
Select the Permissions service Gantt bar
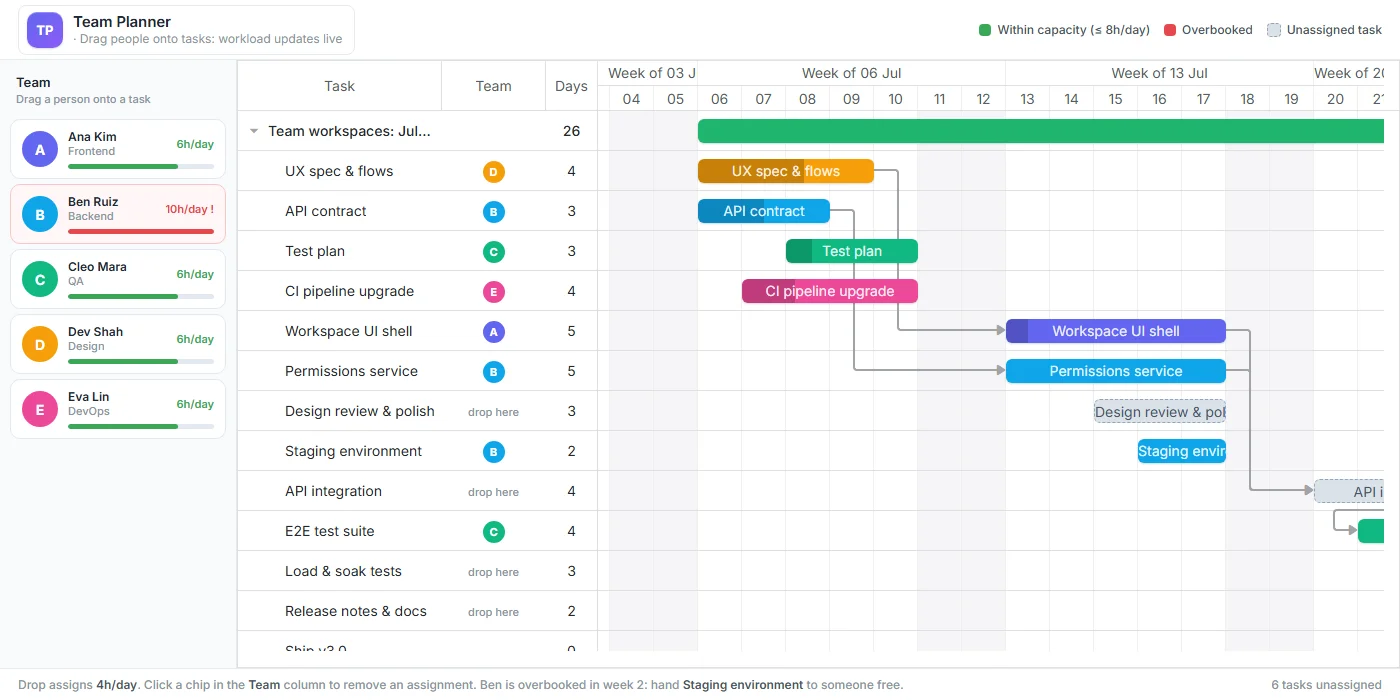coord(1116,371)
